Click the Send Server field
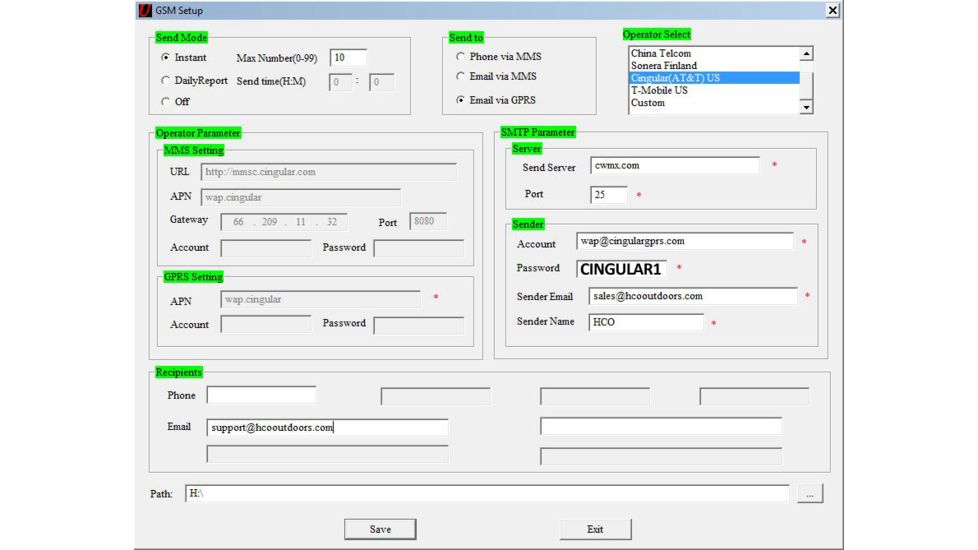 (x=675, y=165)
